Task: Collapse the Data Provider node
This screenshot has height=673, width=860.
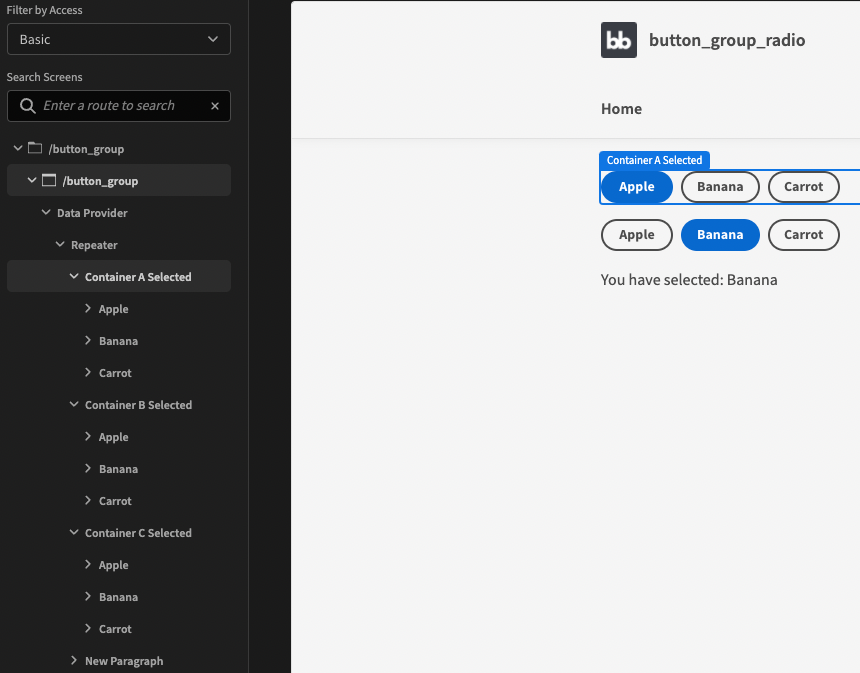Action: tap(46, 212)
